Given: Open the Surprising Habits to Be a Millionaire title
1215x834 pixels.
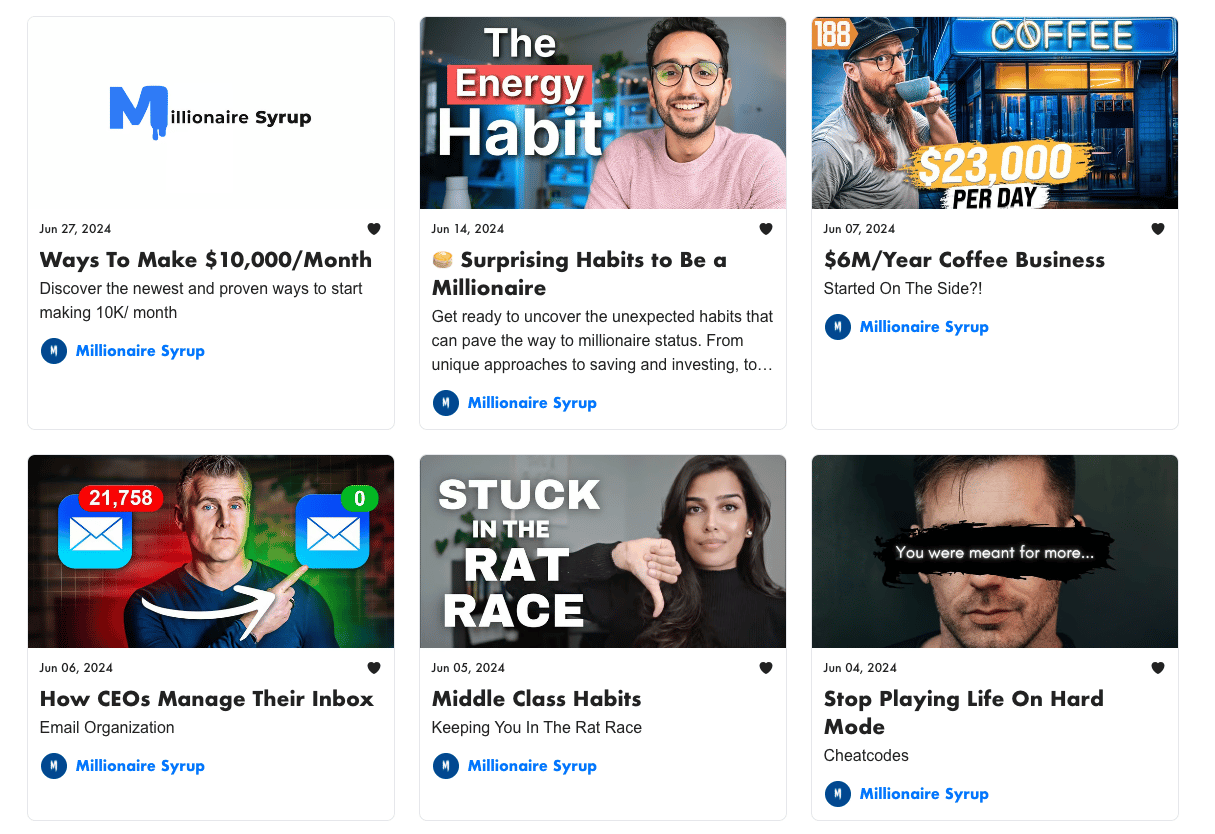Looking at the screenshot, I should pos(580,274).
